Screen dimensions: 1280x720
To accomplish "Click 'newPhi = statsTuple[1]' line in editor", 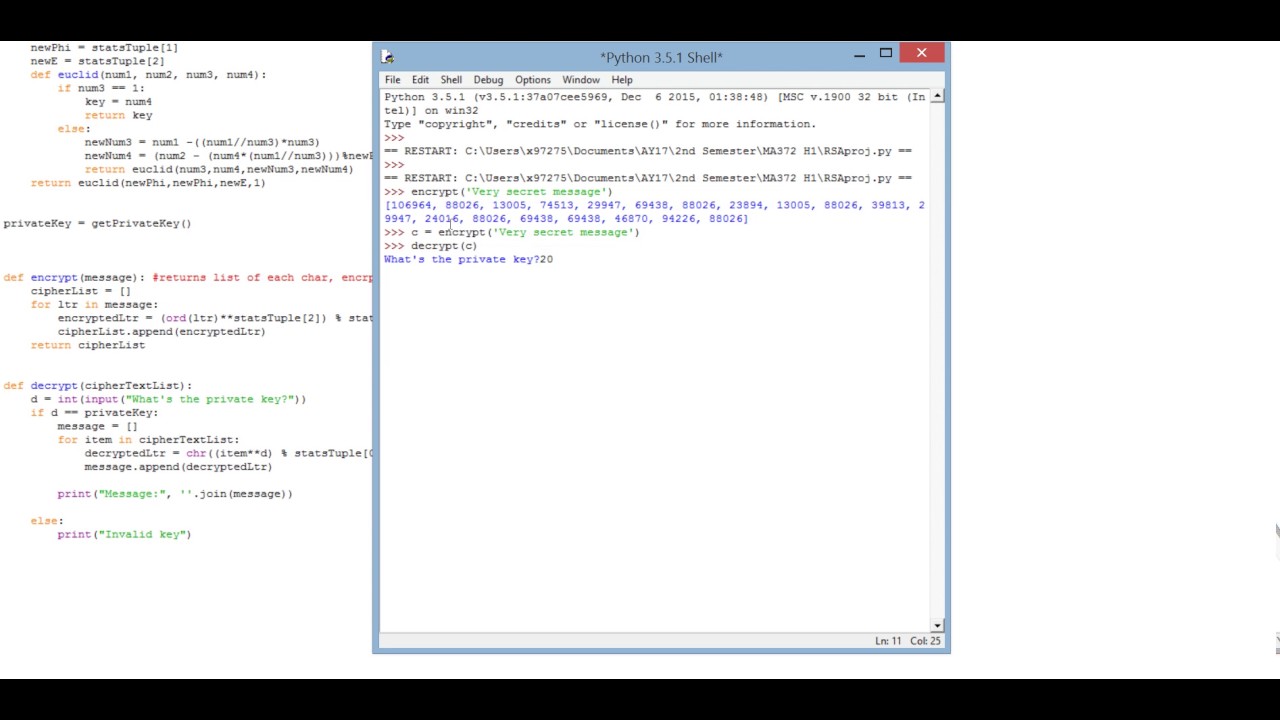I will (104, 48).
